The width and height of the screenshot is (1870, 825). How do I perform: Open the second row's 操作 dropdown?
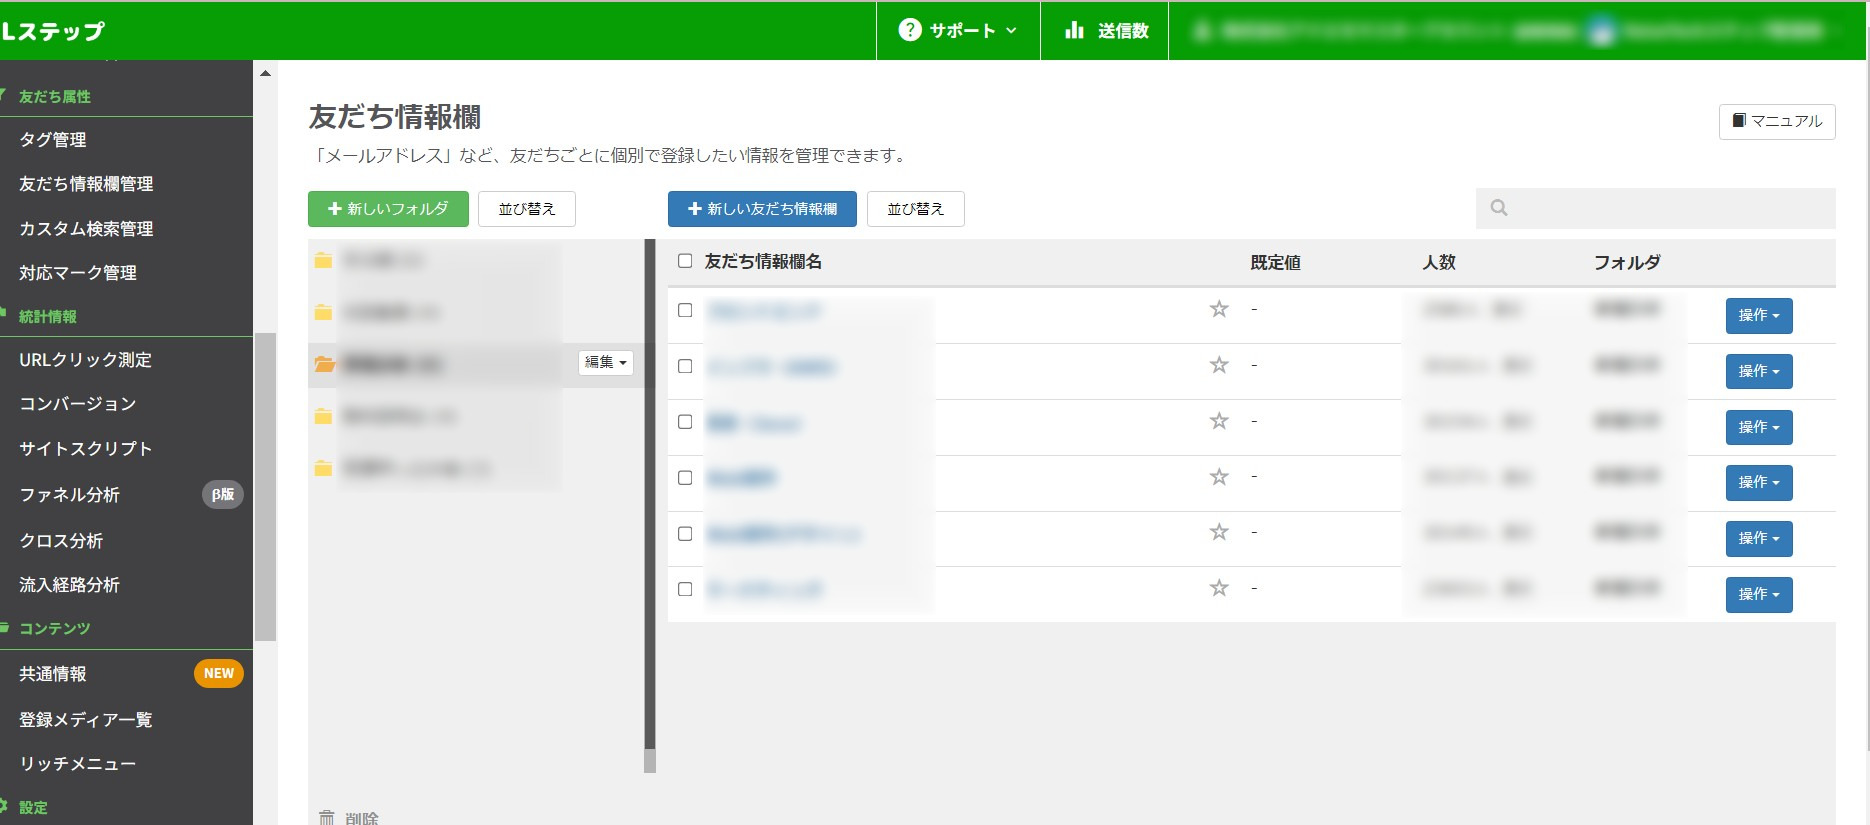pos(1759,371)
